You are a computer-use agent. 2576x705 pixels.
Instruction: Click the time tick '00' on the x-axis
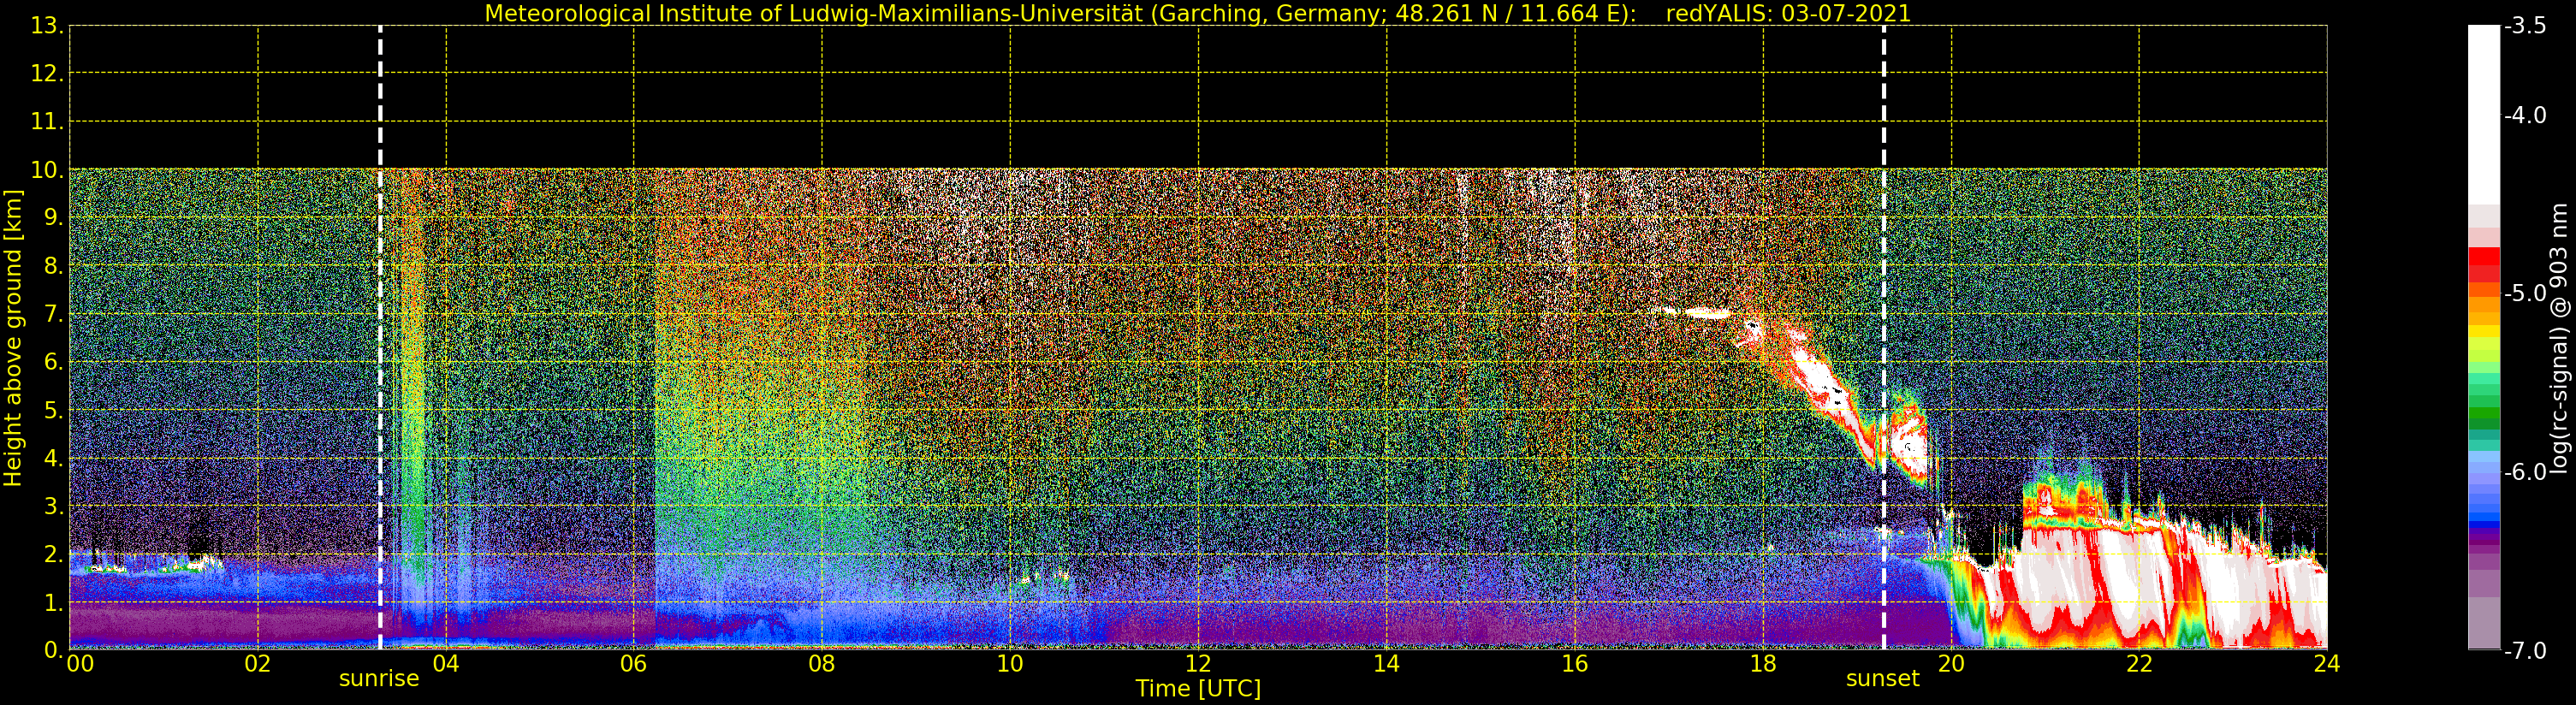point(80,664)
